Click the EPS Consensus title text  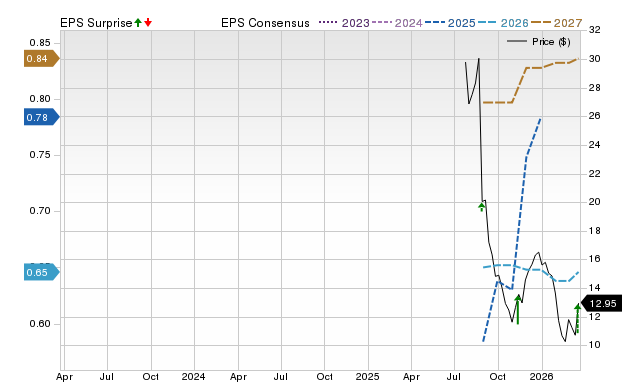pyautogui.click(x=265, y=23)
